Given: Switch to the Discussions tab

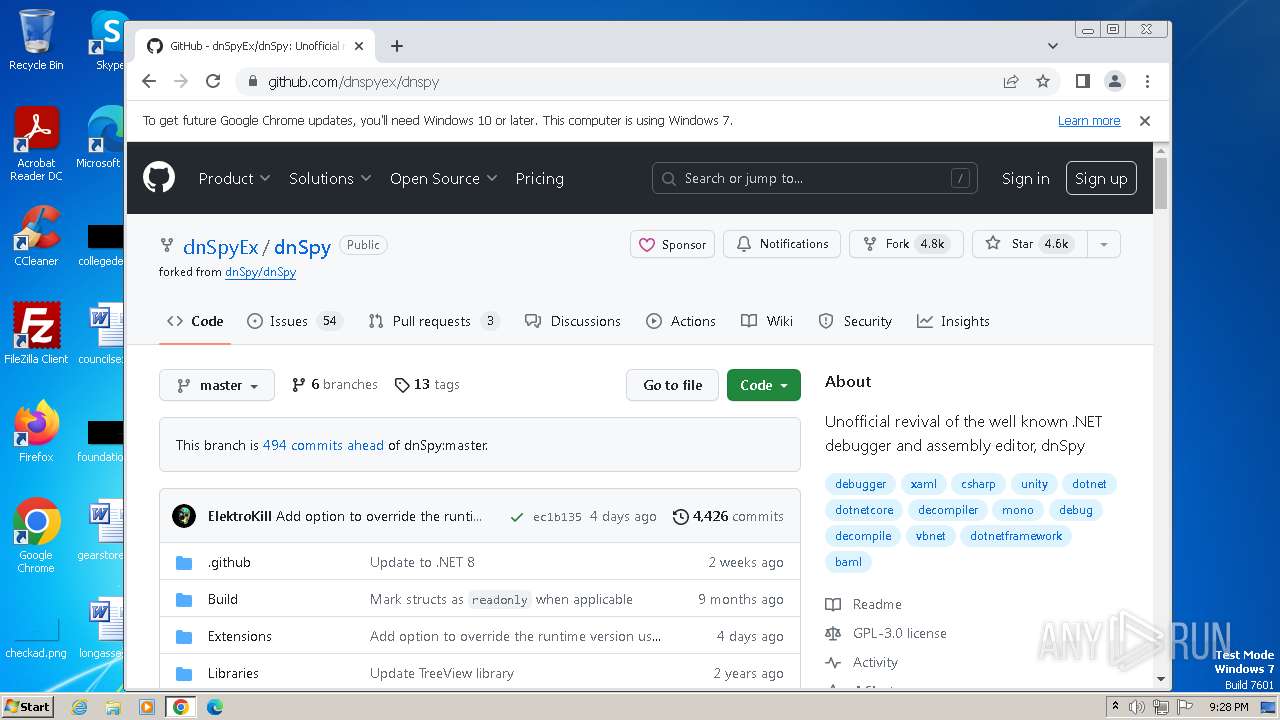Looking at the screenshot, I should (x=573, y=321).
